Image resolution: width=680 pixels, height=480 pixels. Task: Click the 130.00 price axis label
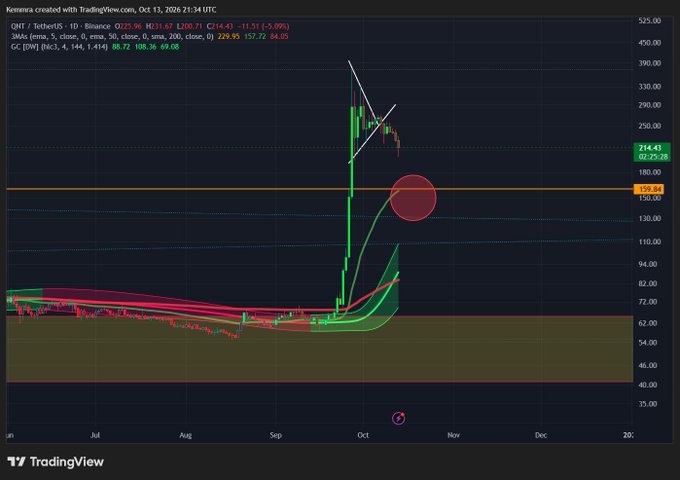pyautogui.click(x=650, y=218)
